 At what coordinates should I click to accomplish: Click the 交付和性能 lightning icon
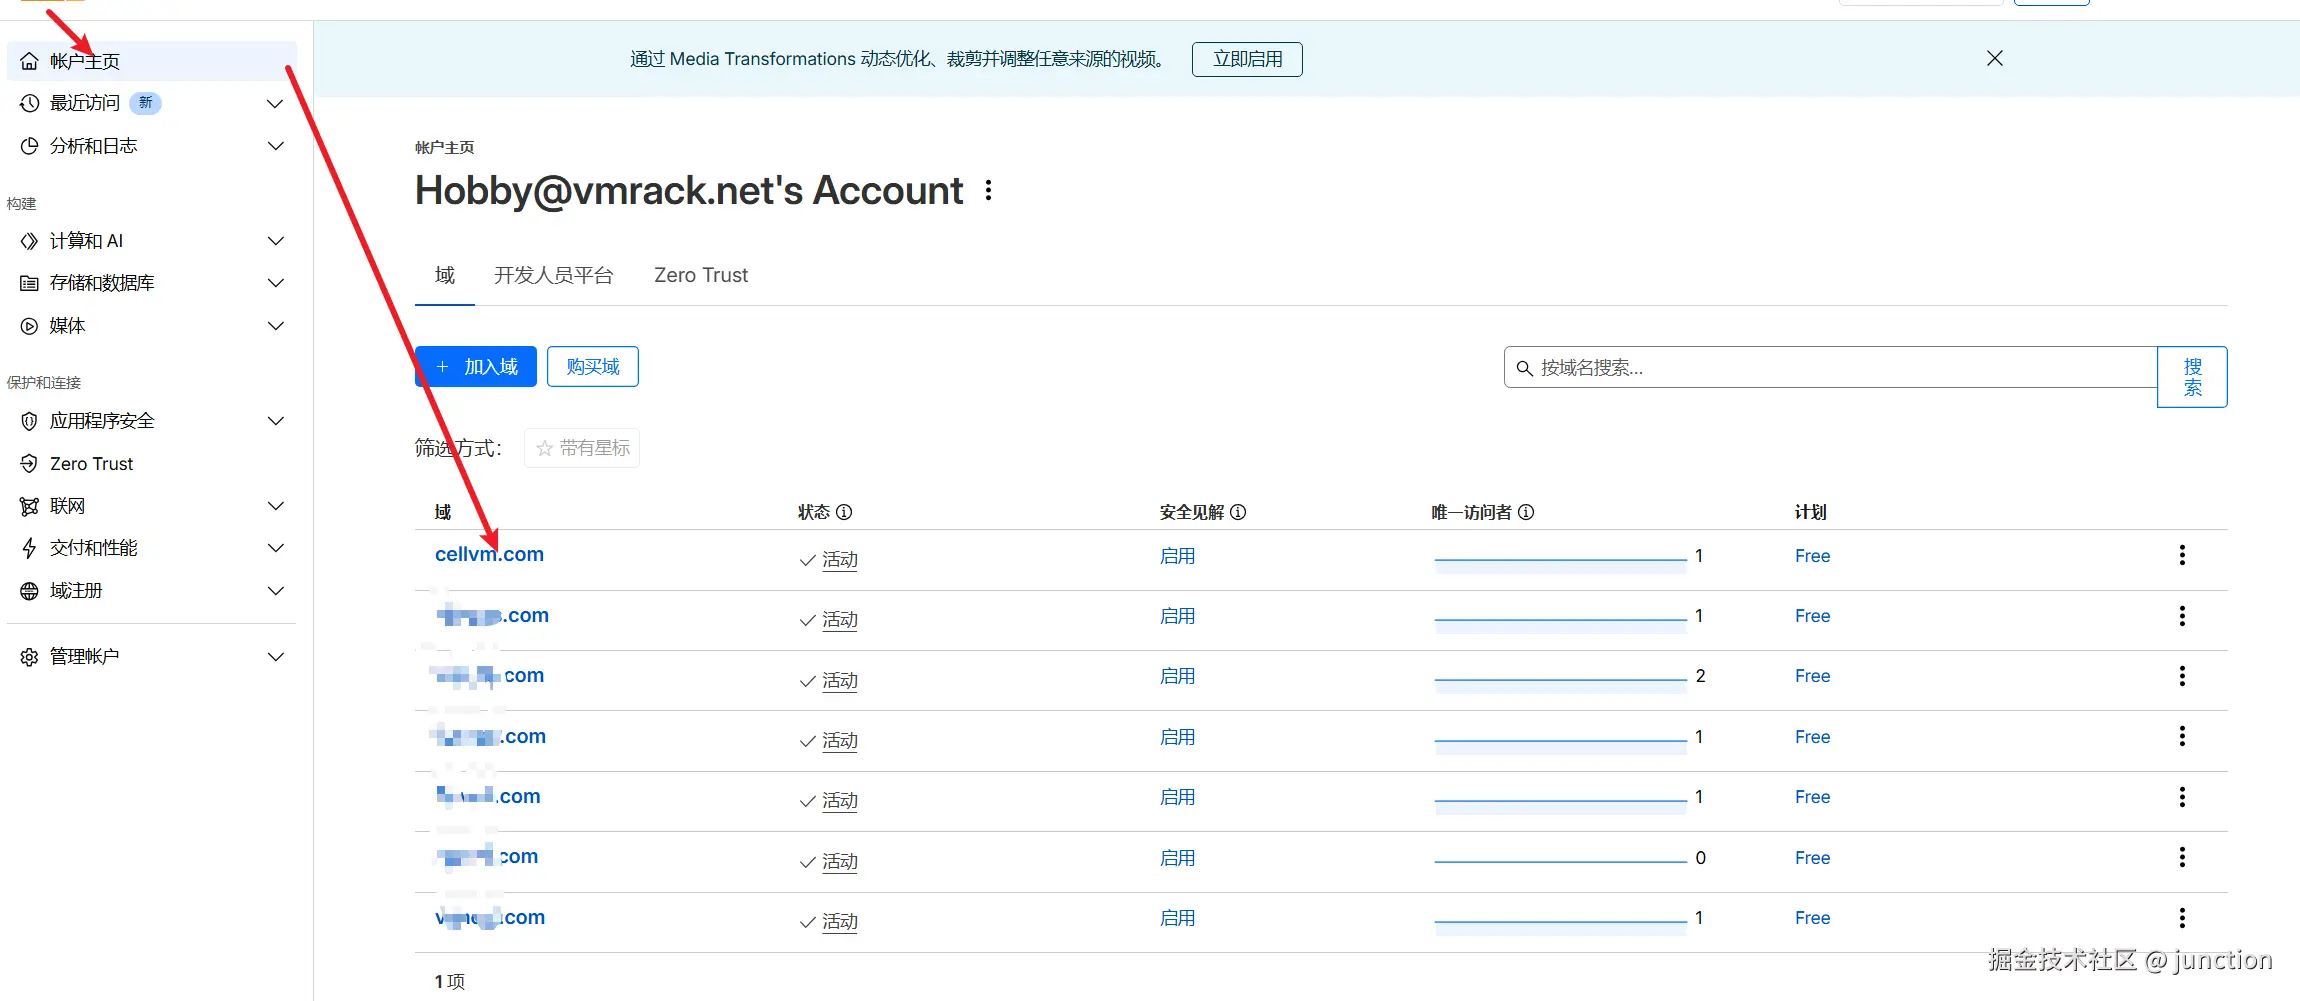(x=29, y=548)
